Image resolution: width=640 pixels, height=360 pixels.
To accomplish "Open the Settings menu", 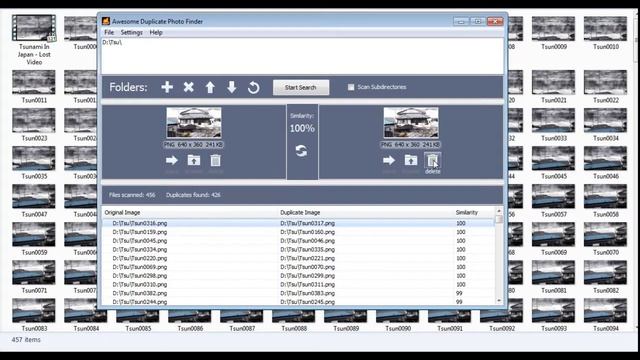I will 131,32.
